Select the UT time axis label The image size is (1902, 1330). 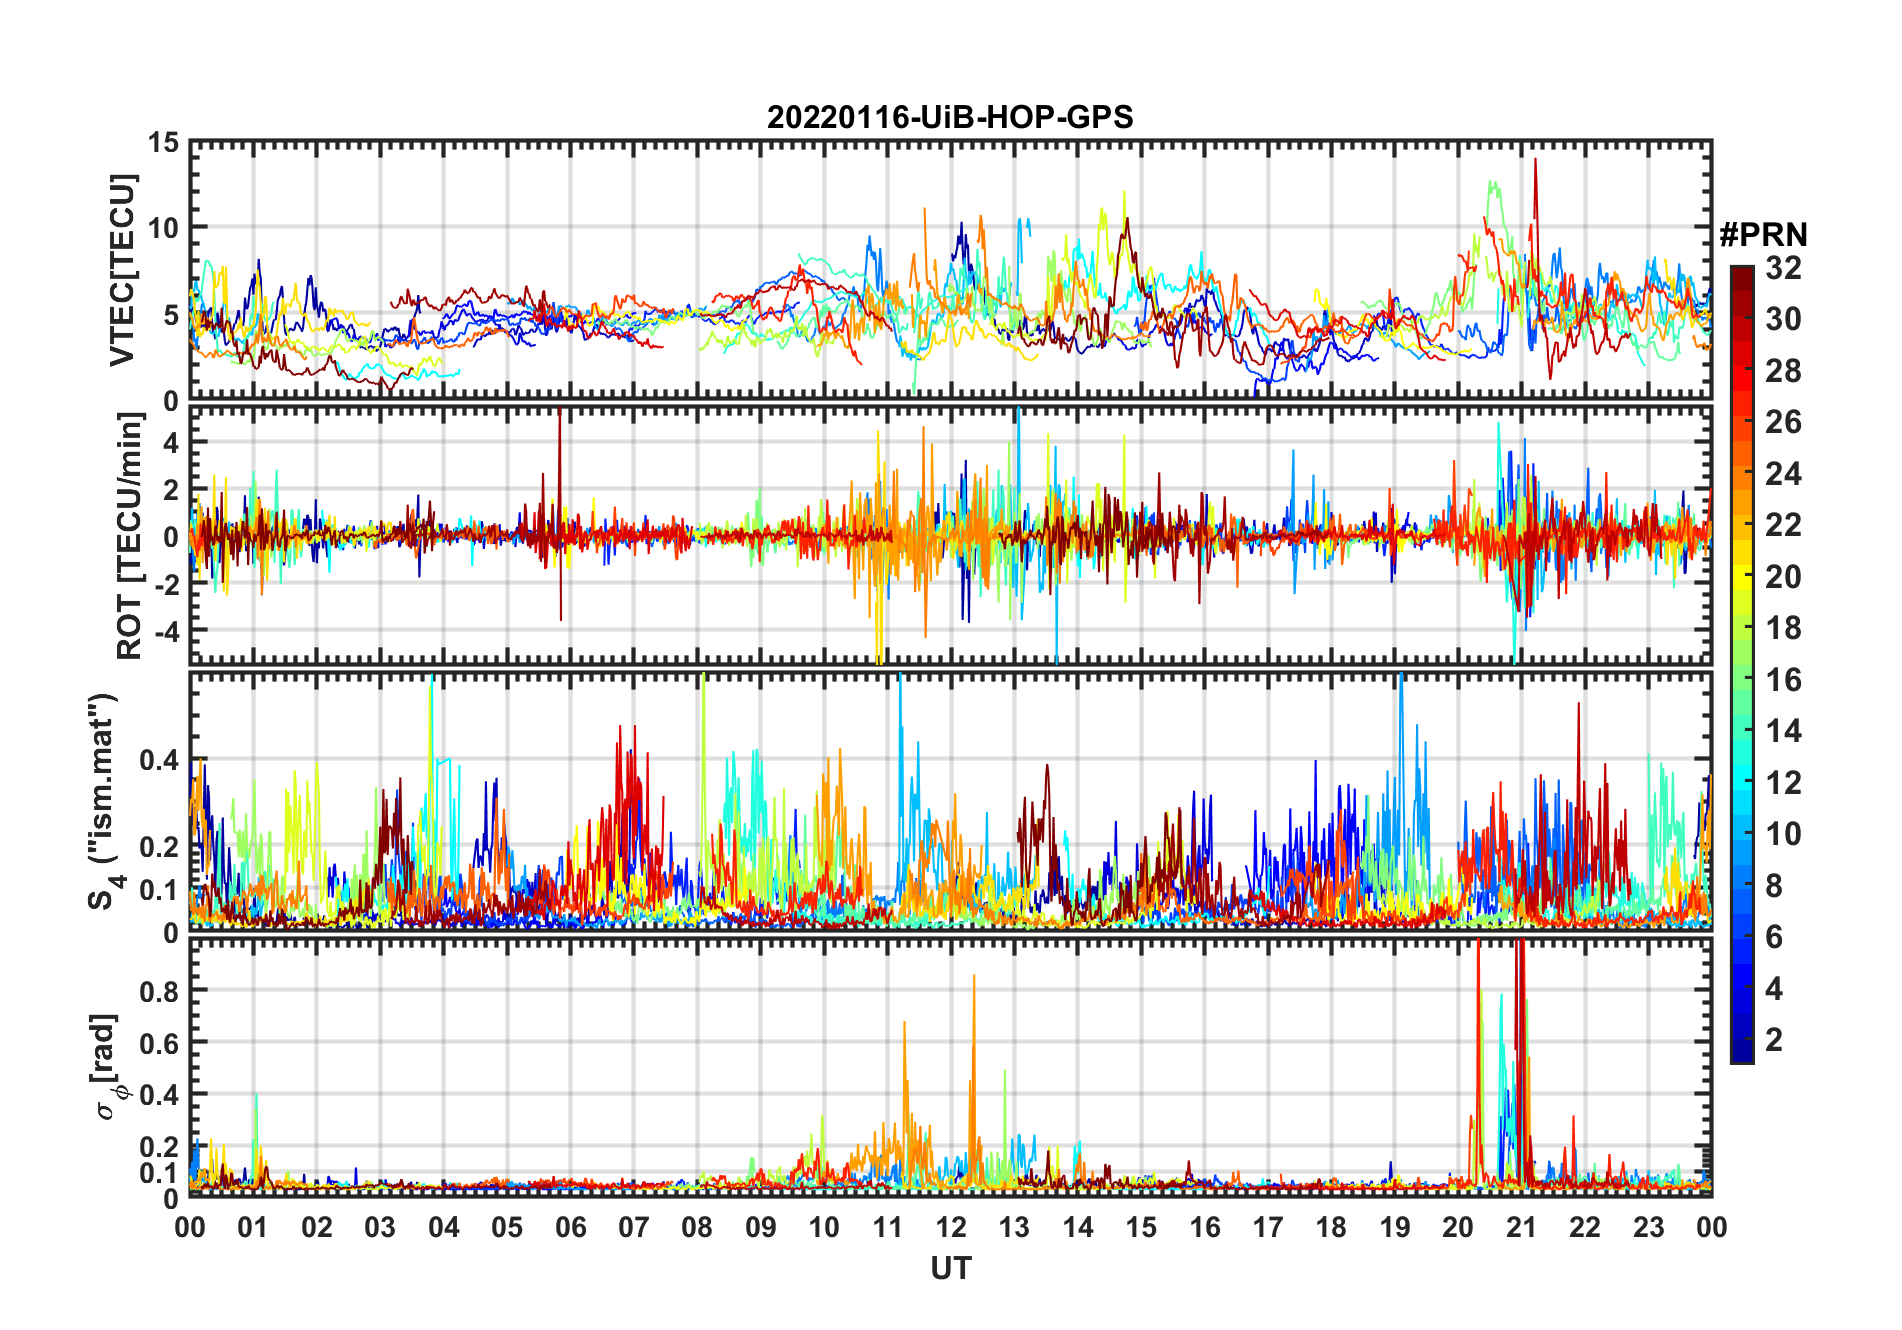(950, 1269)
